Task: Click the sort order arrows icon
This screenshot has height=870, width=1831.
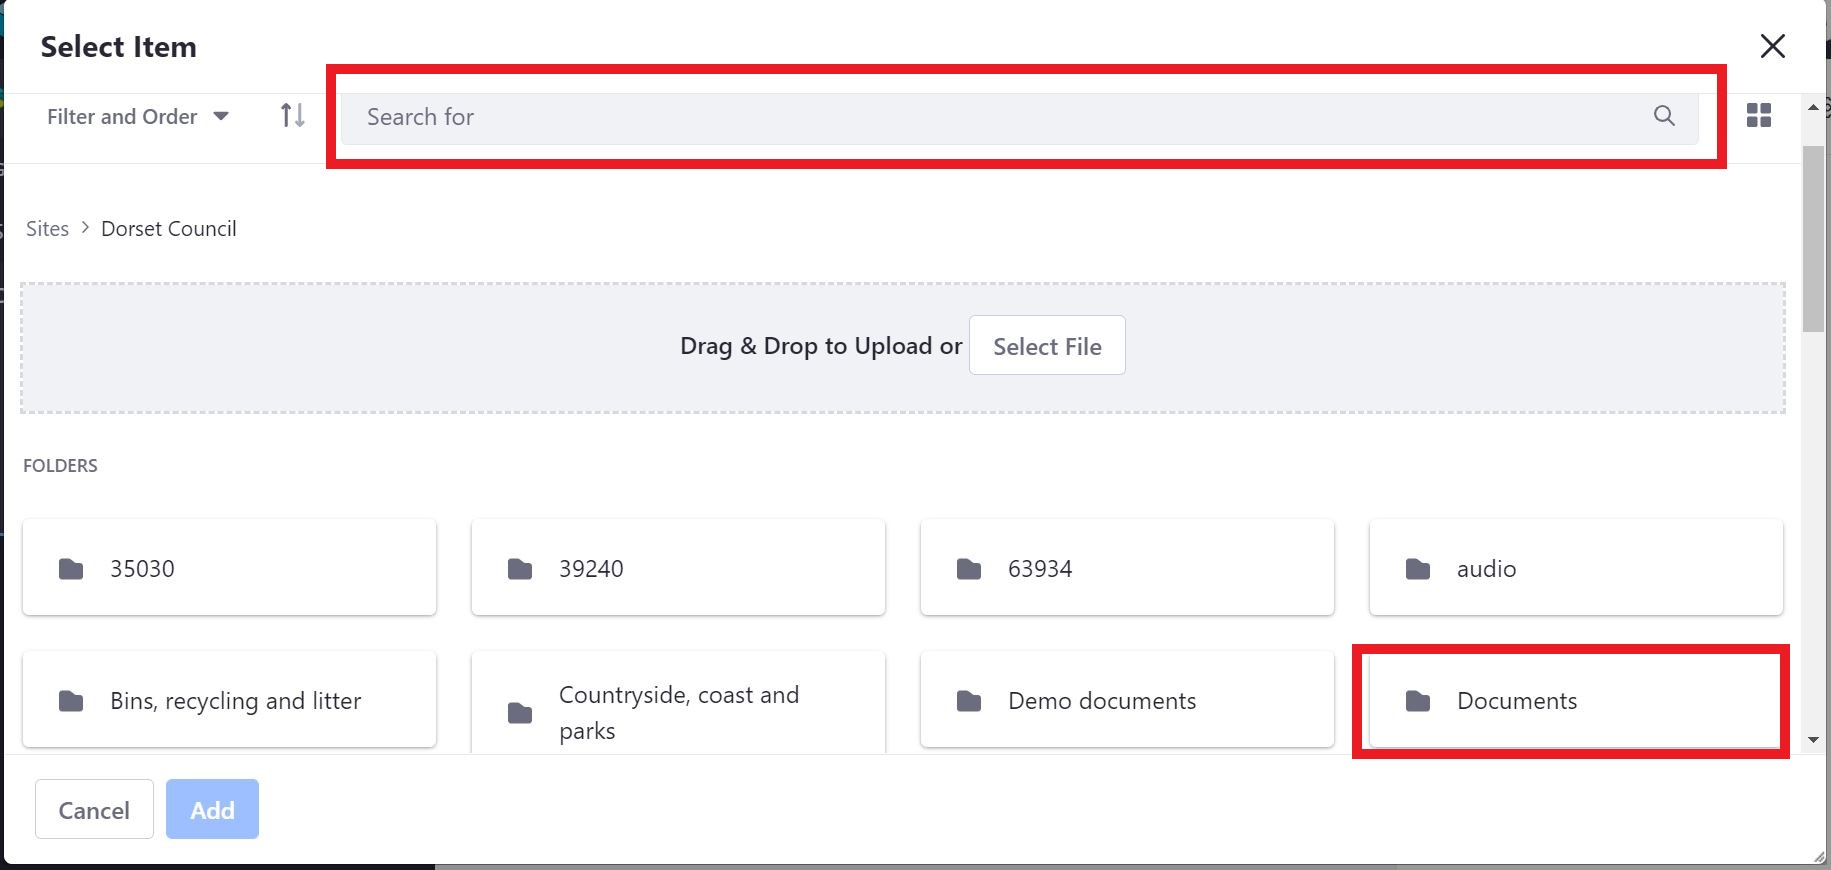Action: tap(291, 115)
